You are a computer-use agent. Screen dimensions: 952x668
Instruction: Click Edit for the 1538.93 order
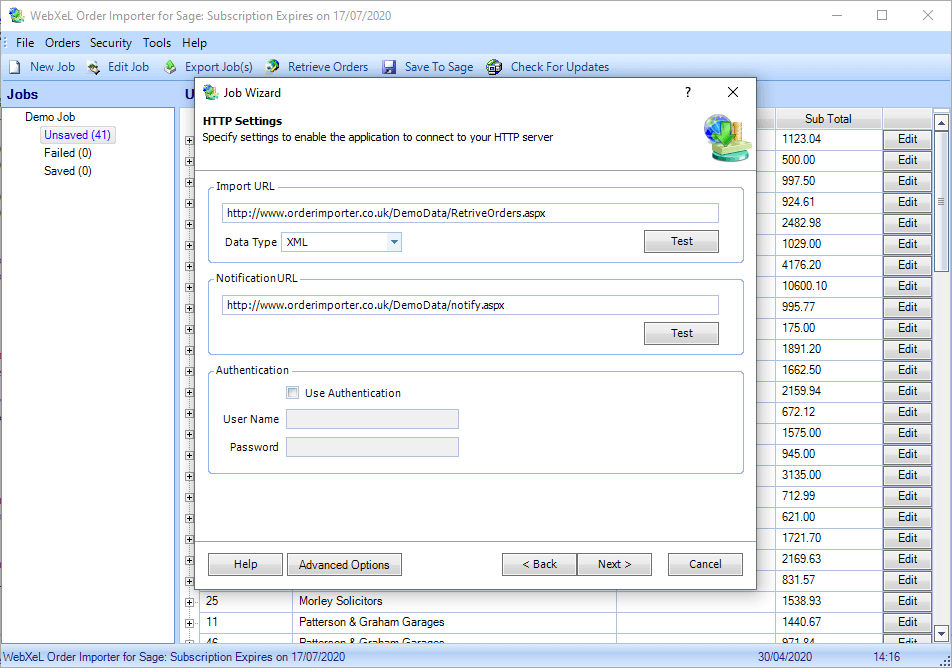(x=907, y=601)
